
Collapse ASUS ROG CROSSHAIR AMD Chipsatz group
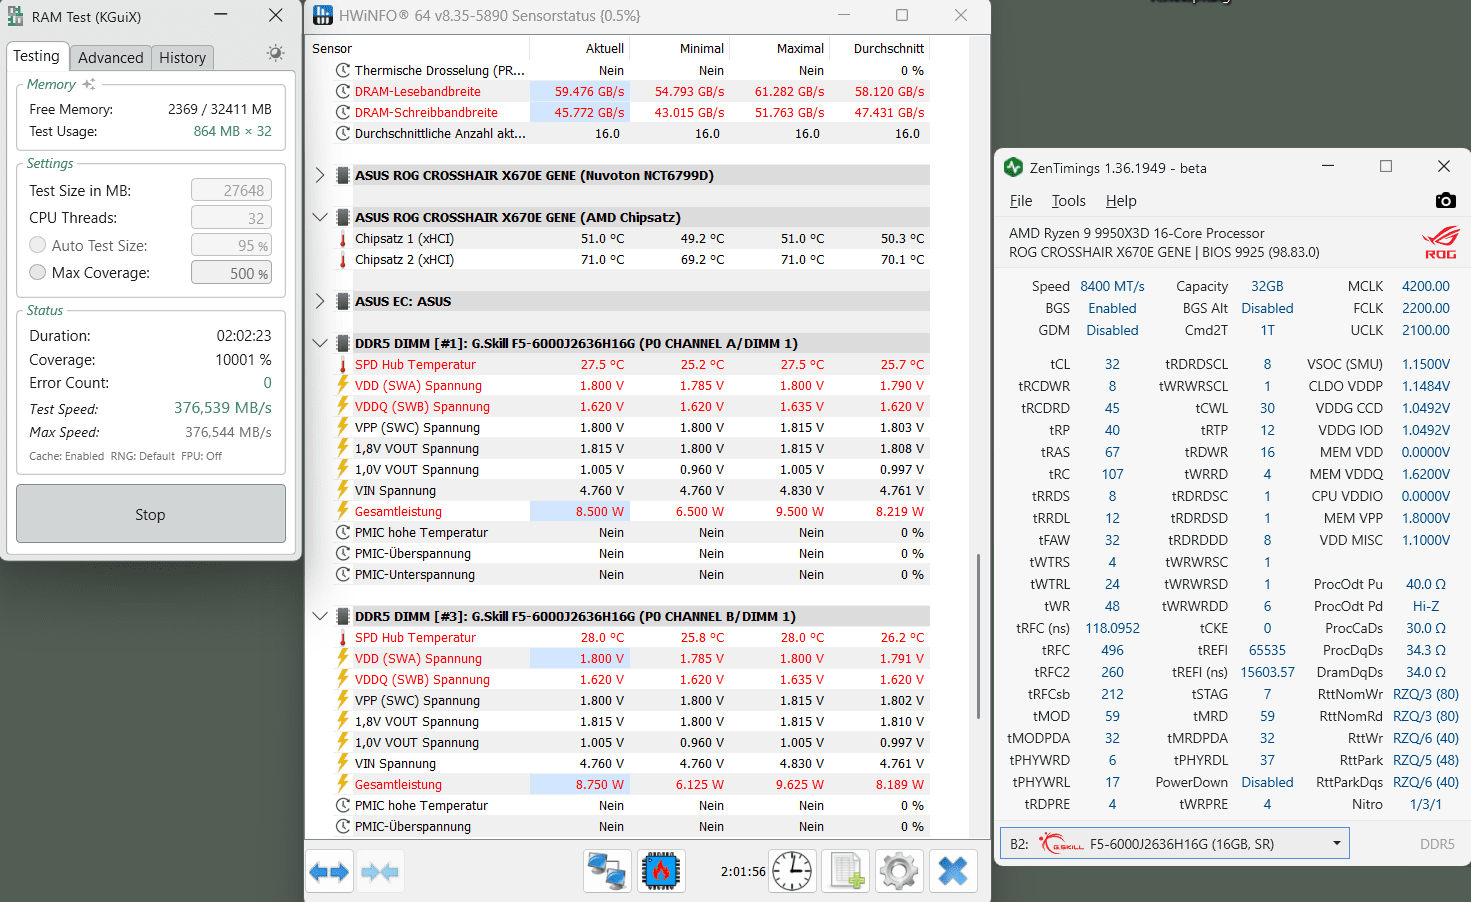point(320,217)
